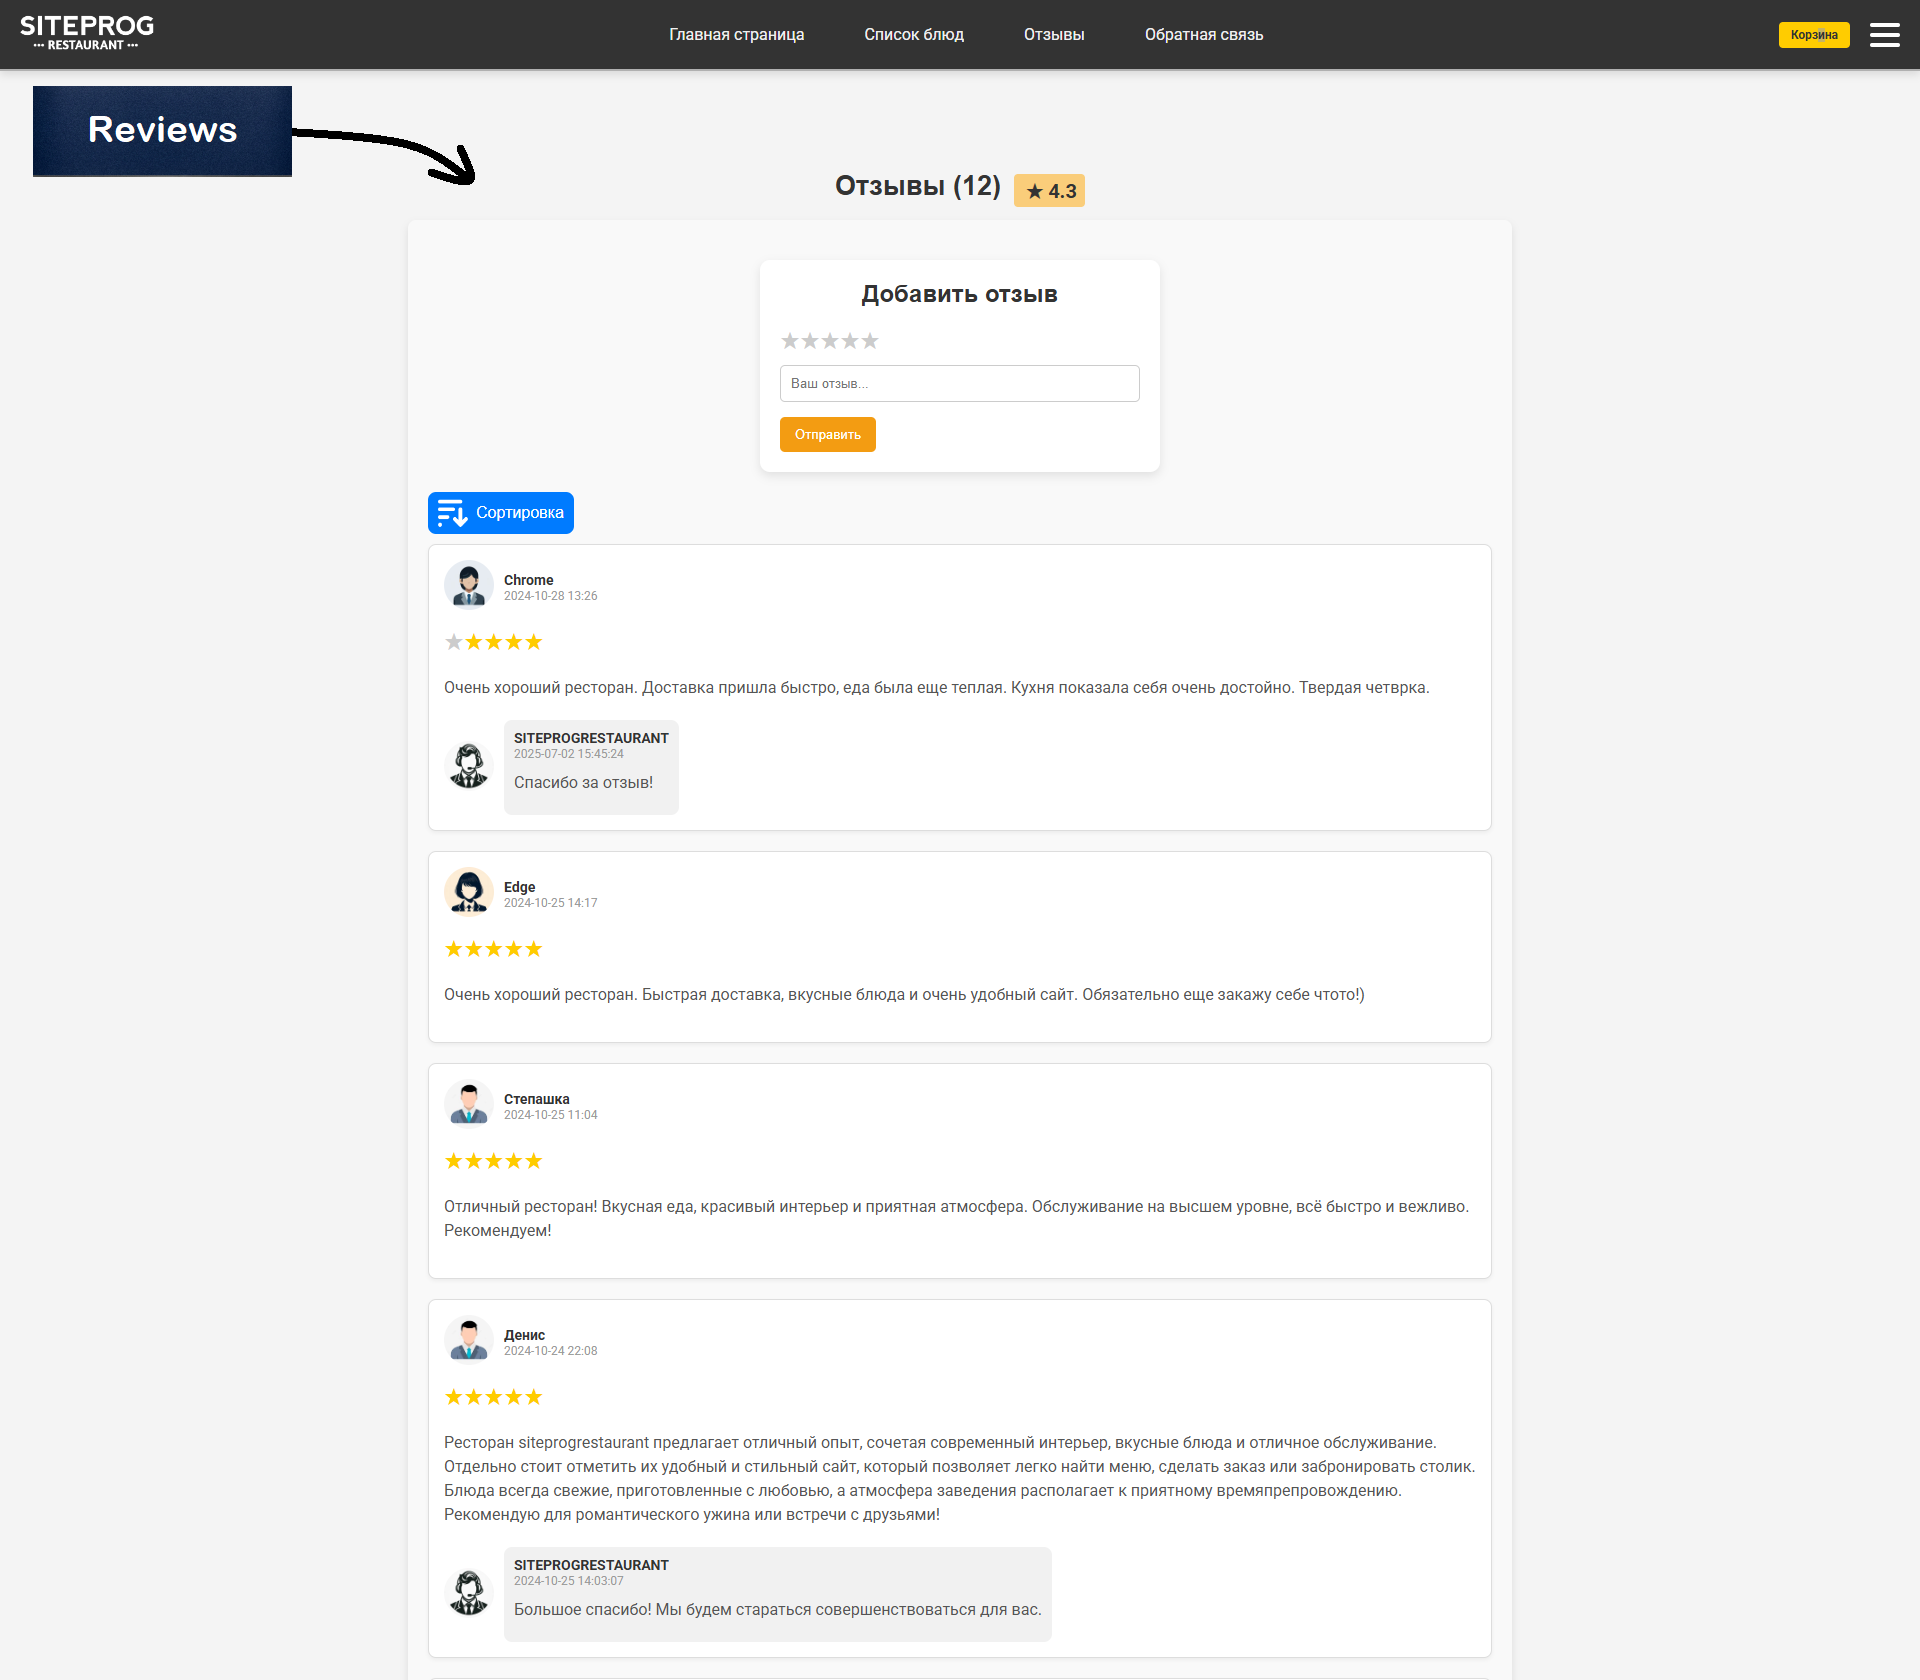The image size is (1920, 1680).
Task: Open the hamburger menu icon
Action: pos(1884,35)
